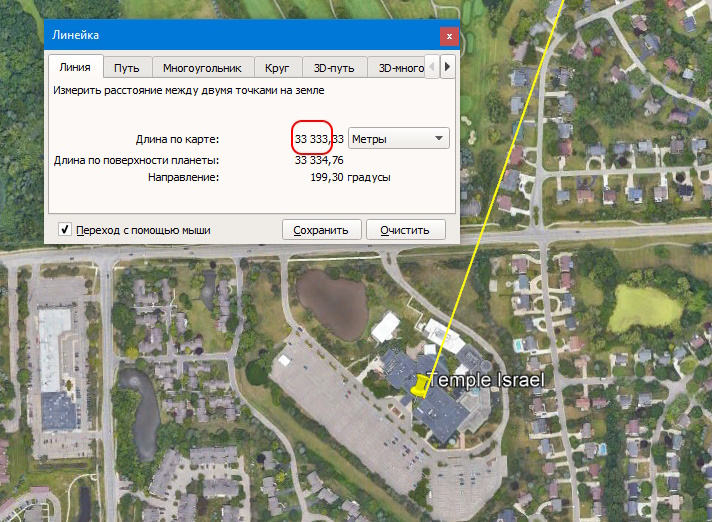Click the 33 333,33 map length value

(319, 139)
